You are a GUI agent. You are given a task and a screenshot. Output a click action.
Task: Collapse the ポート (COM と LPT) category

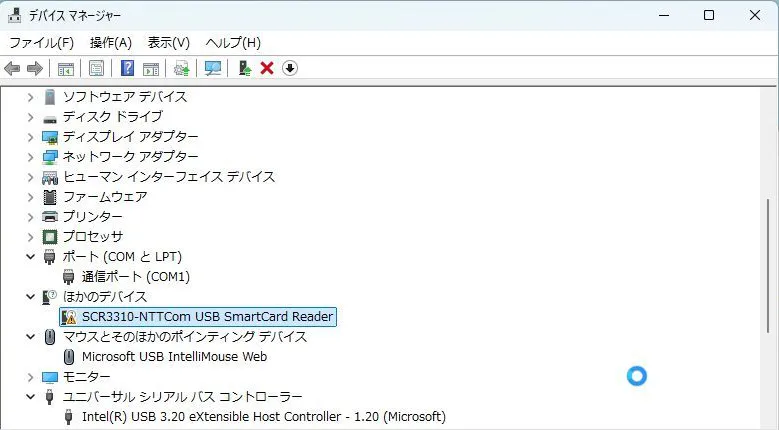(30, 257)
